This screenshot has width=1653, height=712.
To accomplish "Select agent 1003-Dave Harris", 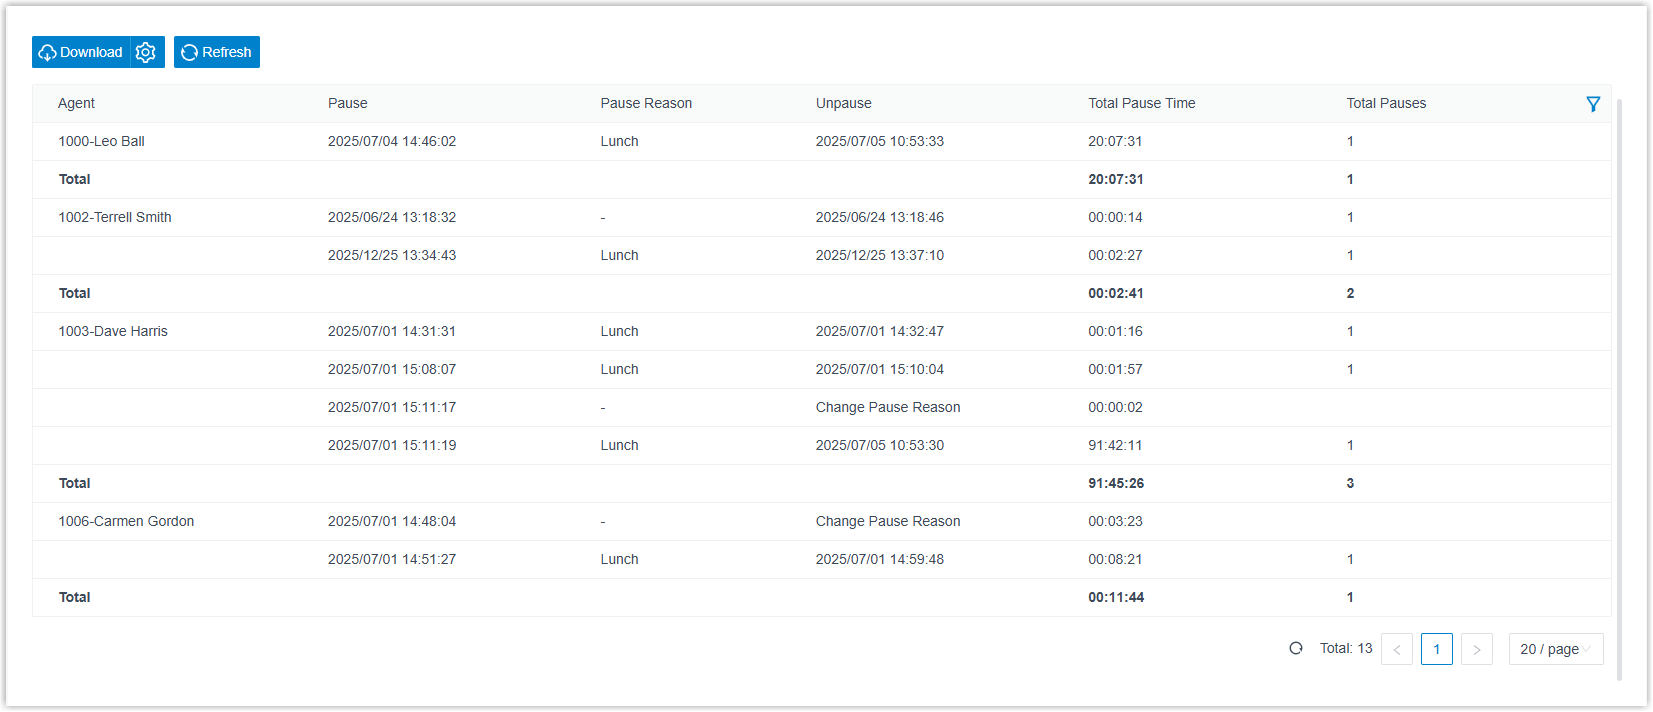I will point(113,331).
